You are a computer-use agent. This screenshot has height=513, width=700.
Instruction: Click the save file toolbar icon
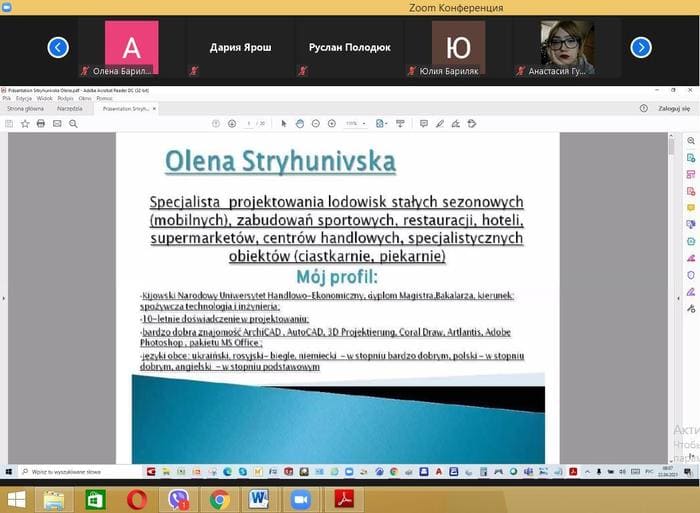tap(9, 124)
